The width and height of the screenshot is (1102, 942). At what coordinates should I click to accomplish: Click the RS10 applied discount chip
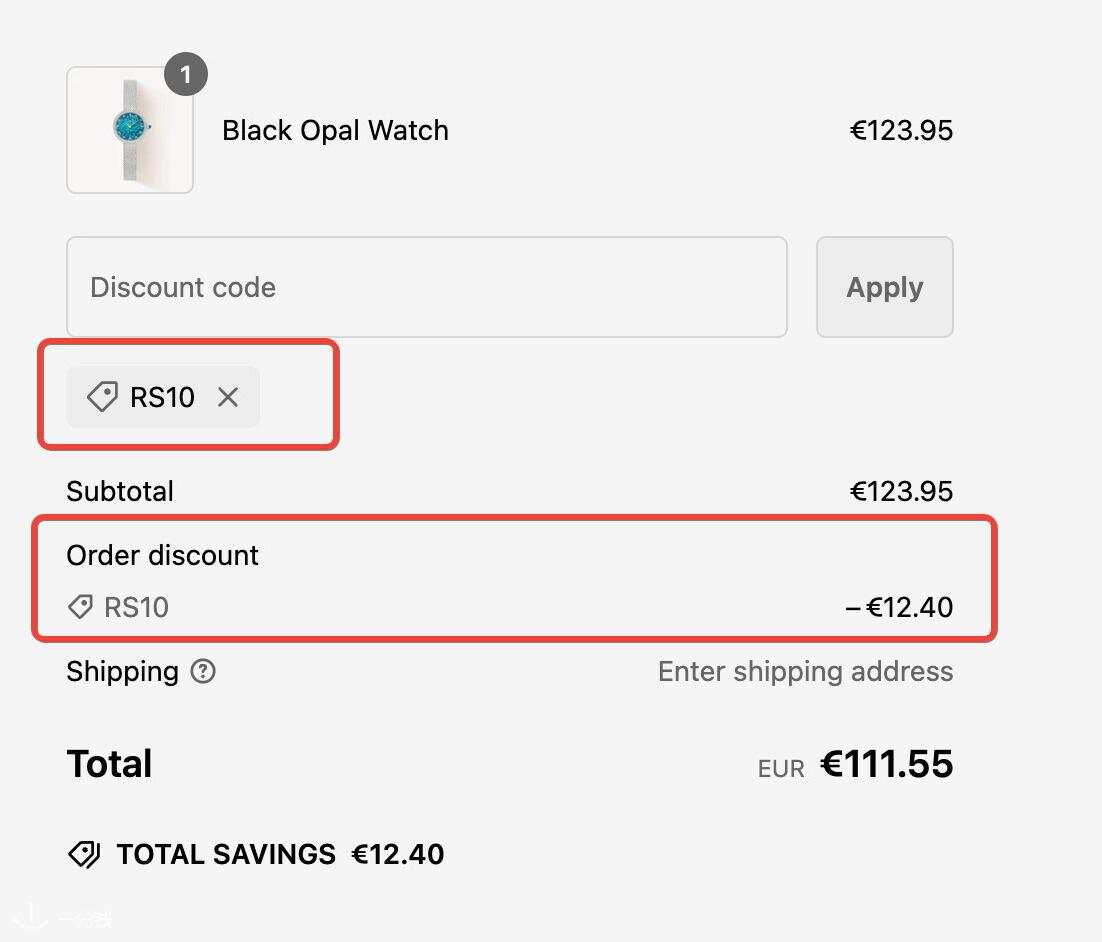tap(163, 397)
